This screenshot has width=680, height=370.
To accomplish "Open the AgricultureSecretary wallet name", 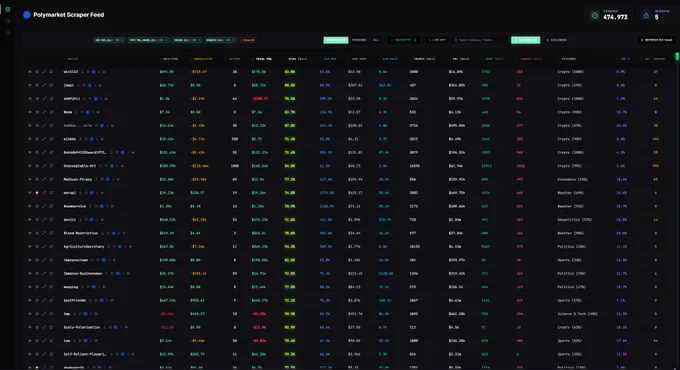I will (x=84, y=246).
